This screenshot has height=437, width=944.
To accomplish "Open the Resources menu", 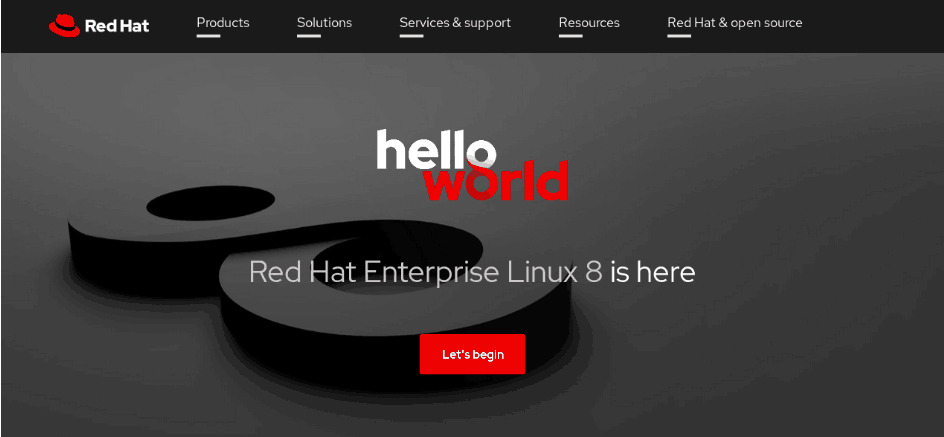I will tap(589, 23).
